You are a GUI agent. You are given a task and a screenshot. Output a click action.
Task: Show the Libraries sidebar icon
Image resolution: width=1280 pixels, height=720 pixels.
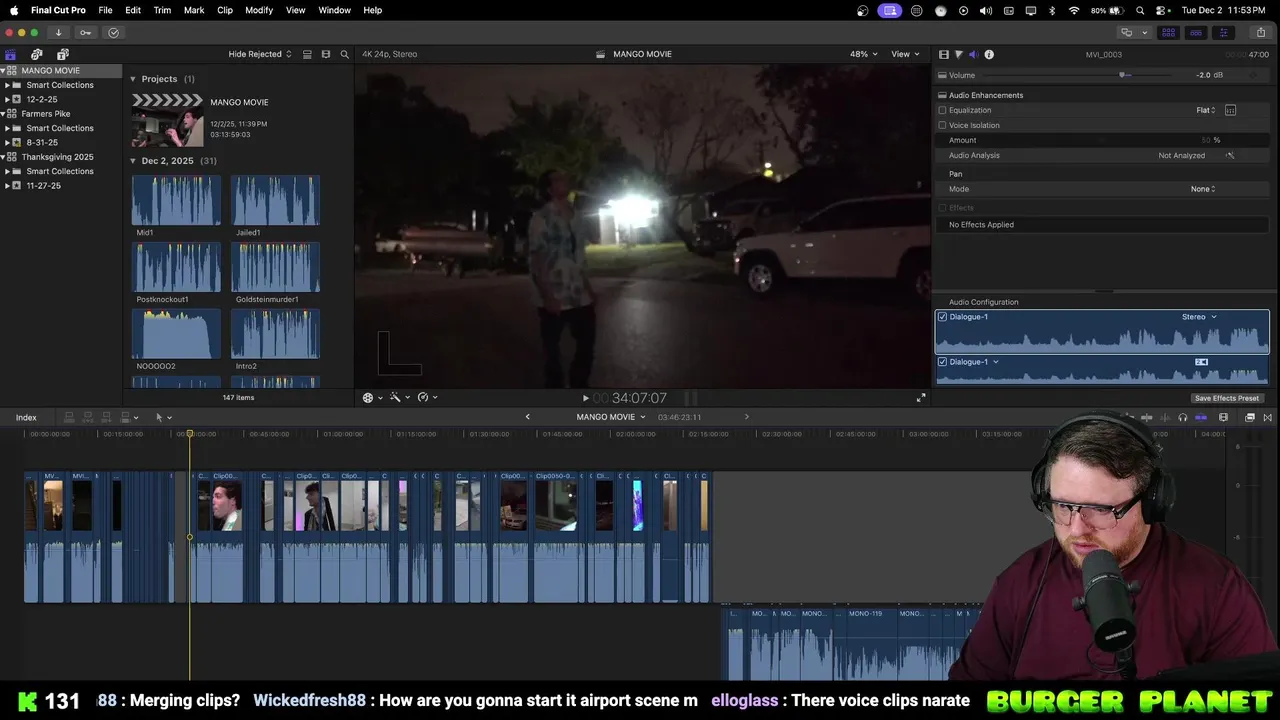point(11,54)
